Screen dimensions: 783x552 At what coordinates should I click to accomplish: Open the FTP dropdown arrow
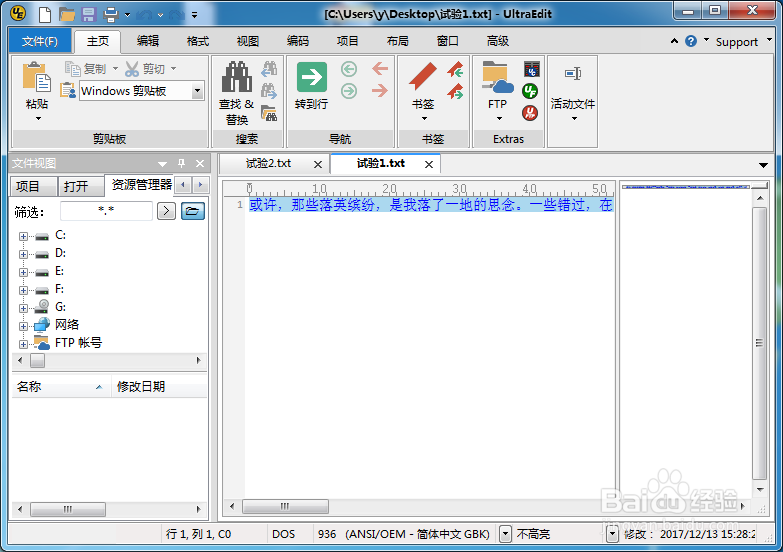coord(499,118)
